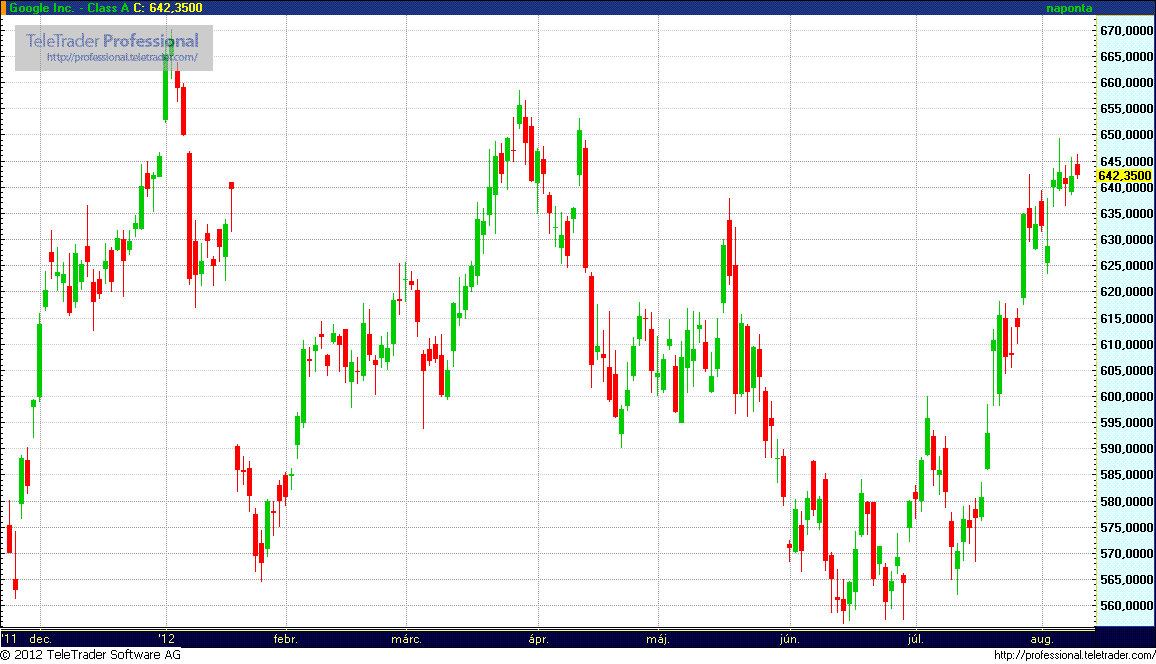
Task: Click the 'naponta' interval label
Action: 1069,7
